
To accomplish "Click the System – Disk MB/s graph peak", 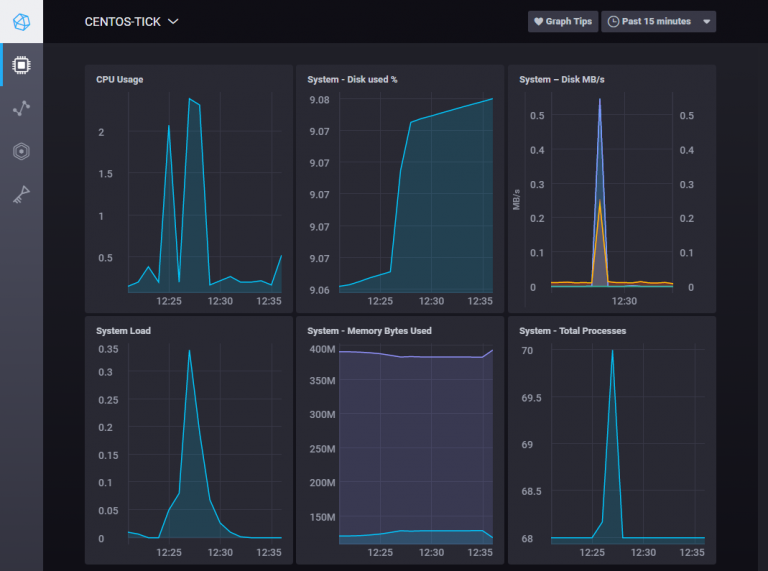I will pyautogui.click(x=600, y=100).
